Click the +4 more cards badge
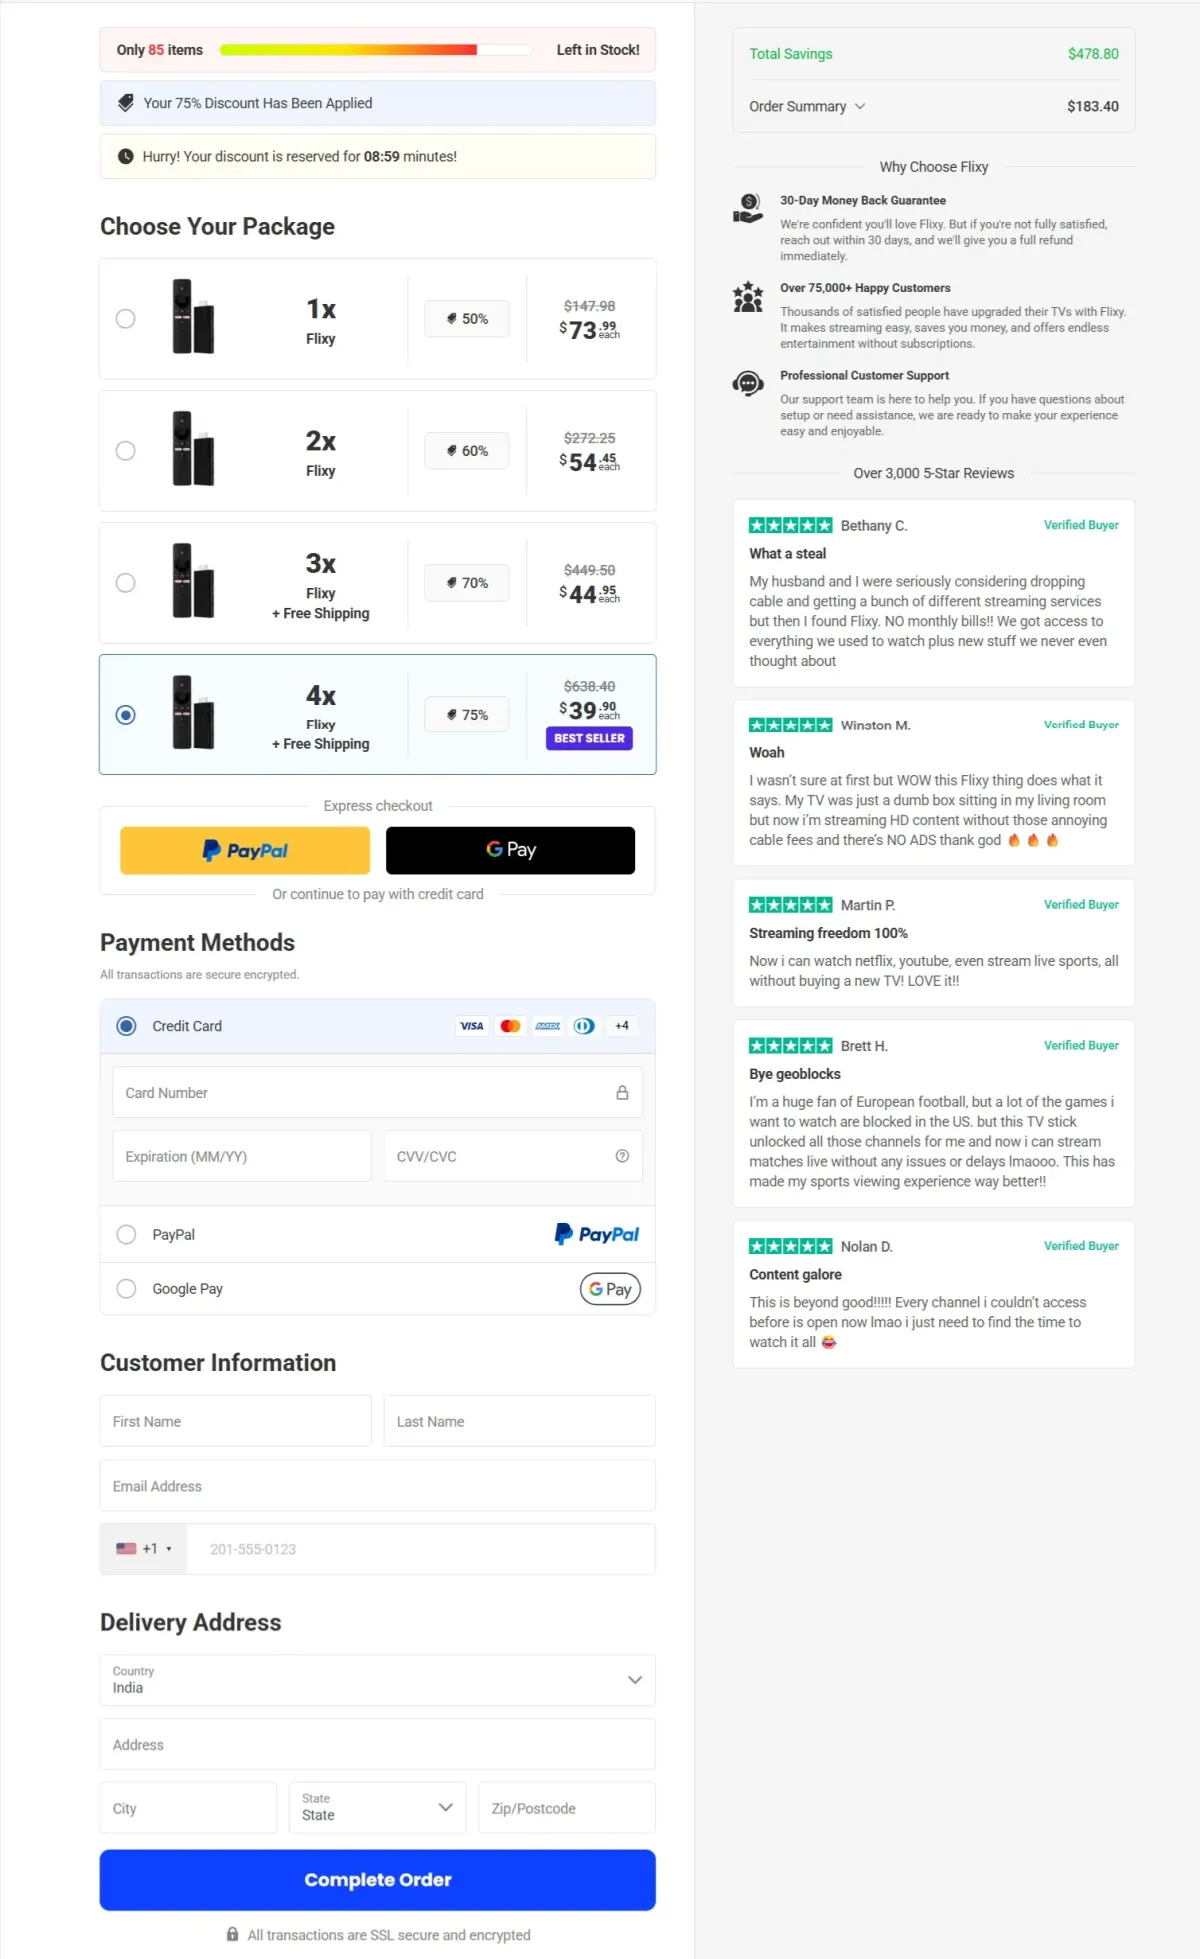1200x1959 pixels. click(x=622, y=1026)
